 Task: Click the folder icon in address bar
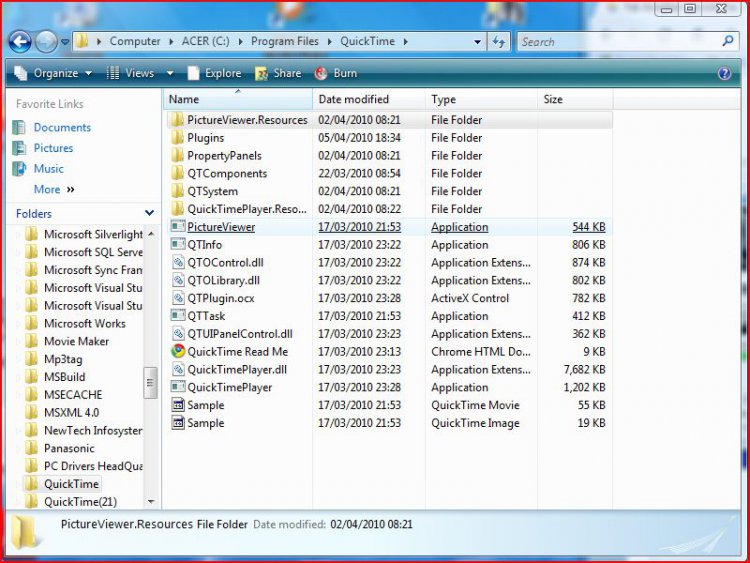[82, 42]
